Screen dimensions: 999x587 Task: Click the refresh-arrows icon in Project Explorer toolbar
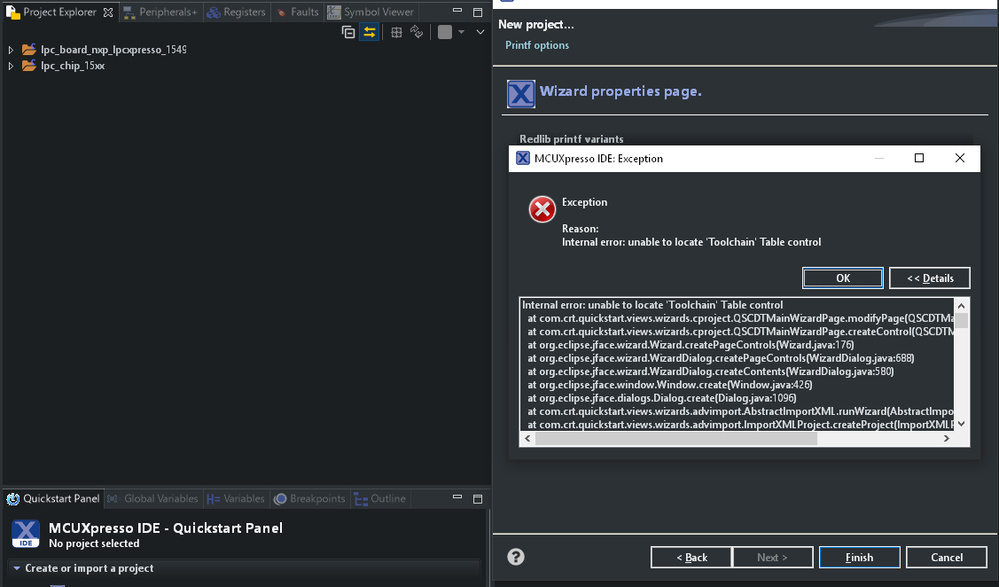[417, 32]
